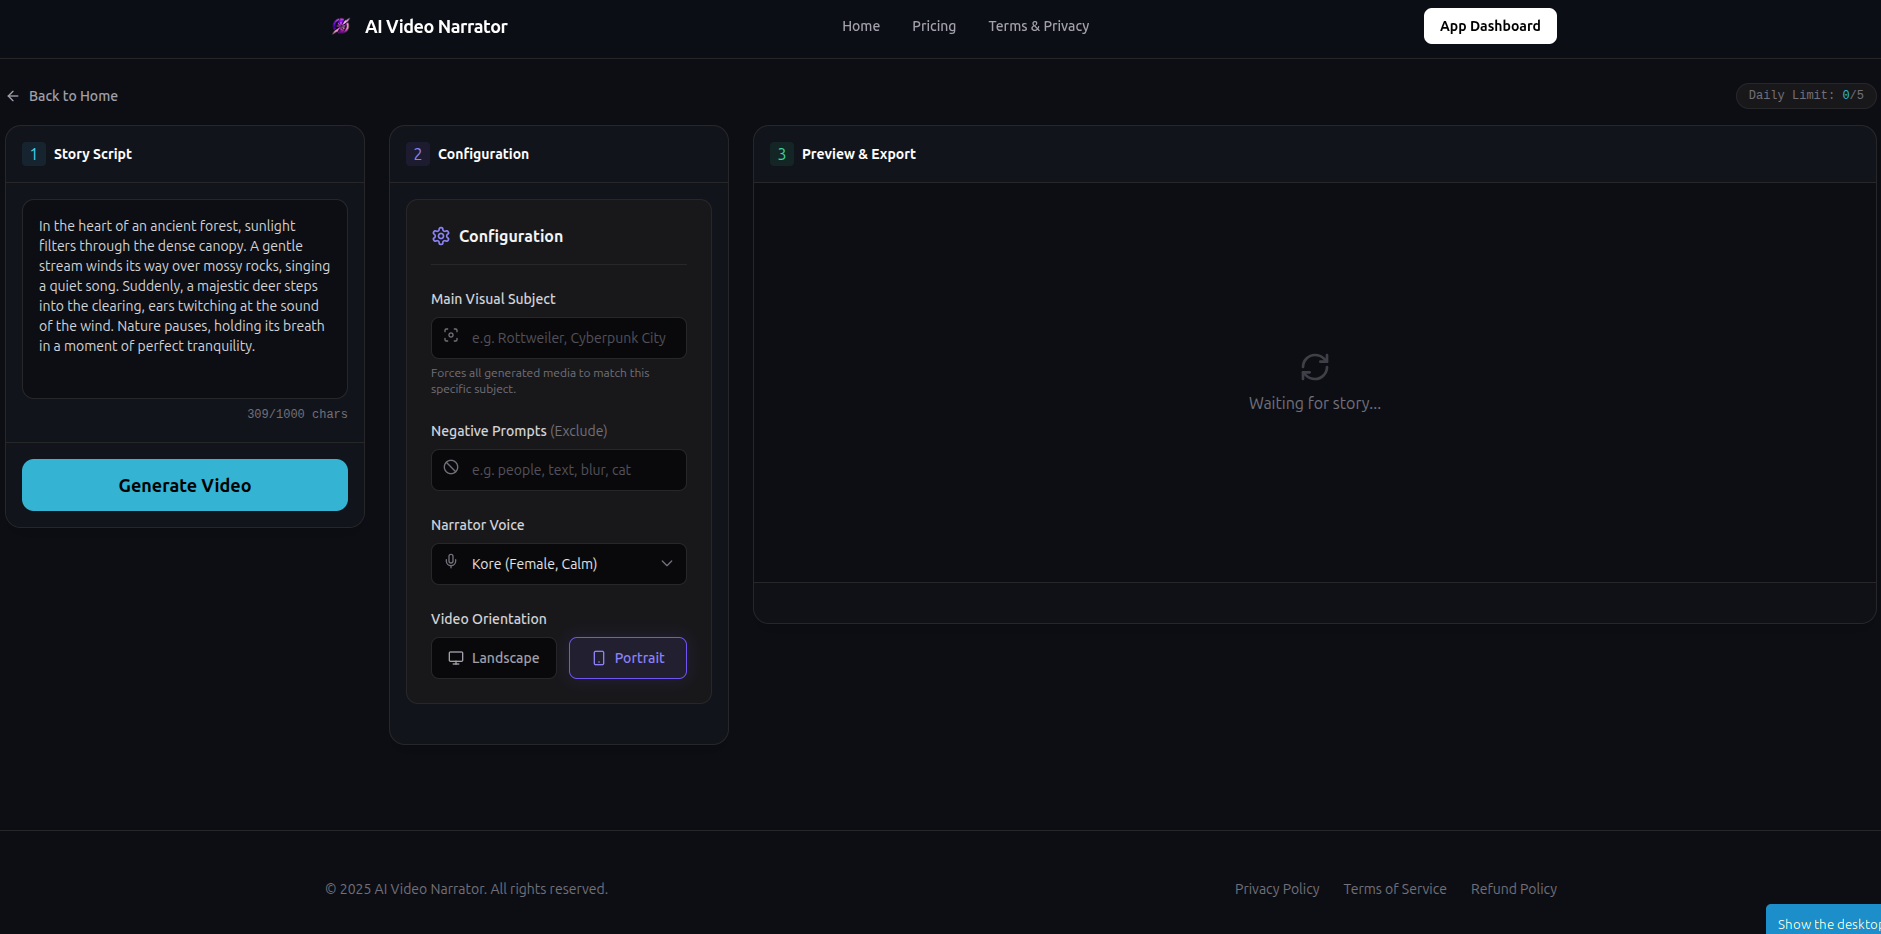Click the phone icon on the Portrait button
This screenshot has width=1881, height=934.
tap(599, 657)
